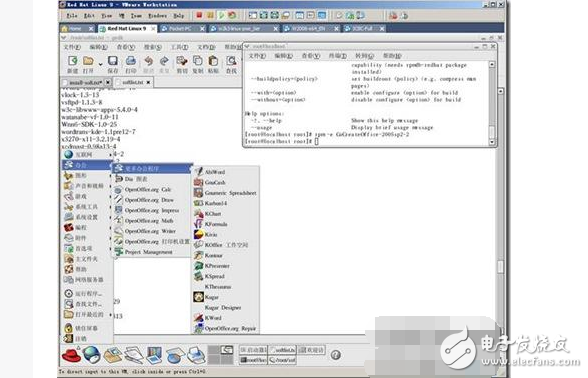This screenshot has width=588, height=378.
Task: Click root terminal taskbar button in panel
Action: tap(253, 360)
